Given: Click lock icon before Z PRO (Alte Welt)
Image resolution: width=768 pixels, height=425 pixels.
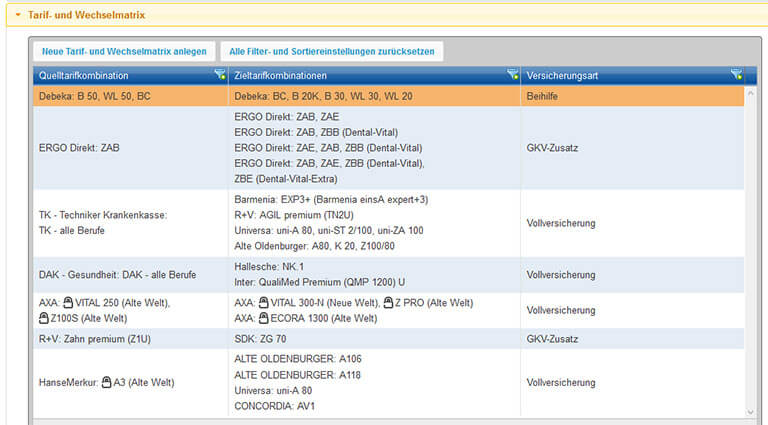Looking at the screenshot, I should tap(388, 302).
